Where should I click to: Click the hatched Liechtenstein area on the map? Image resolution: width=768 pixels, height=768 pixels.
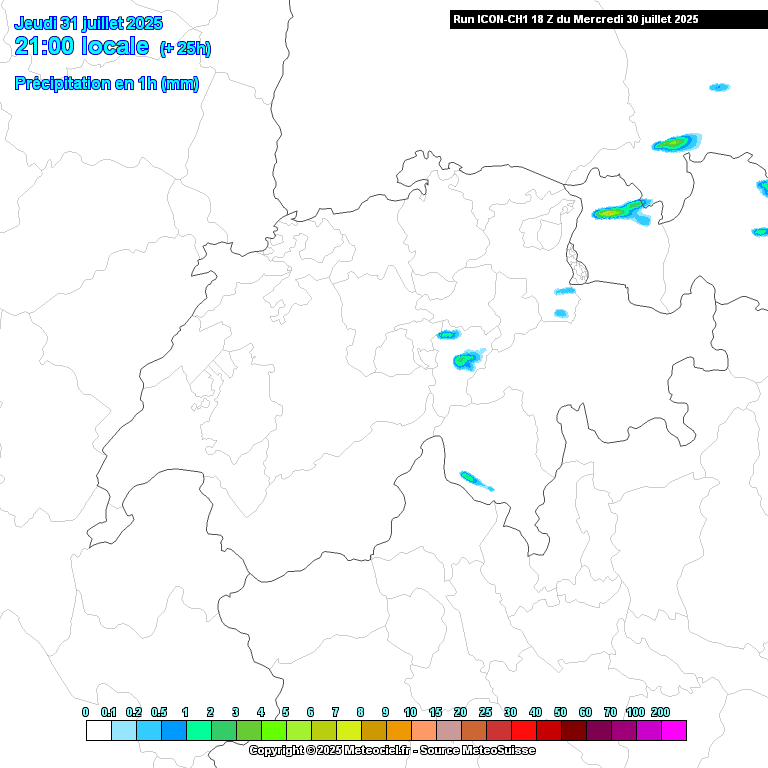(576, 265)
